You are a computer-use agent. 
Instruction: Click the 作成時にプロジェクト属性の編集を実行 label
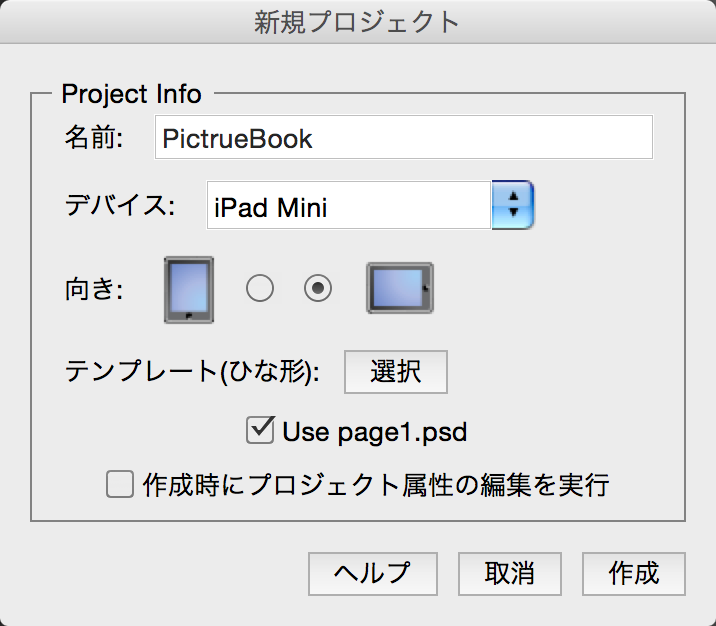(376, 484)
